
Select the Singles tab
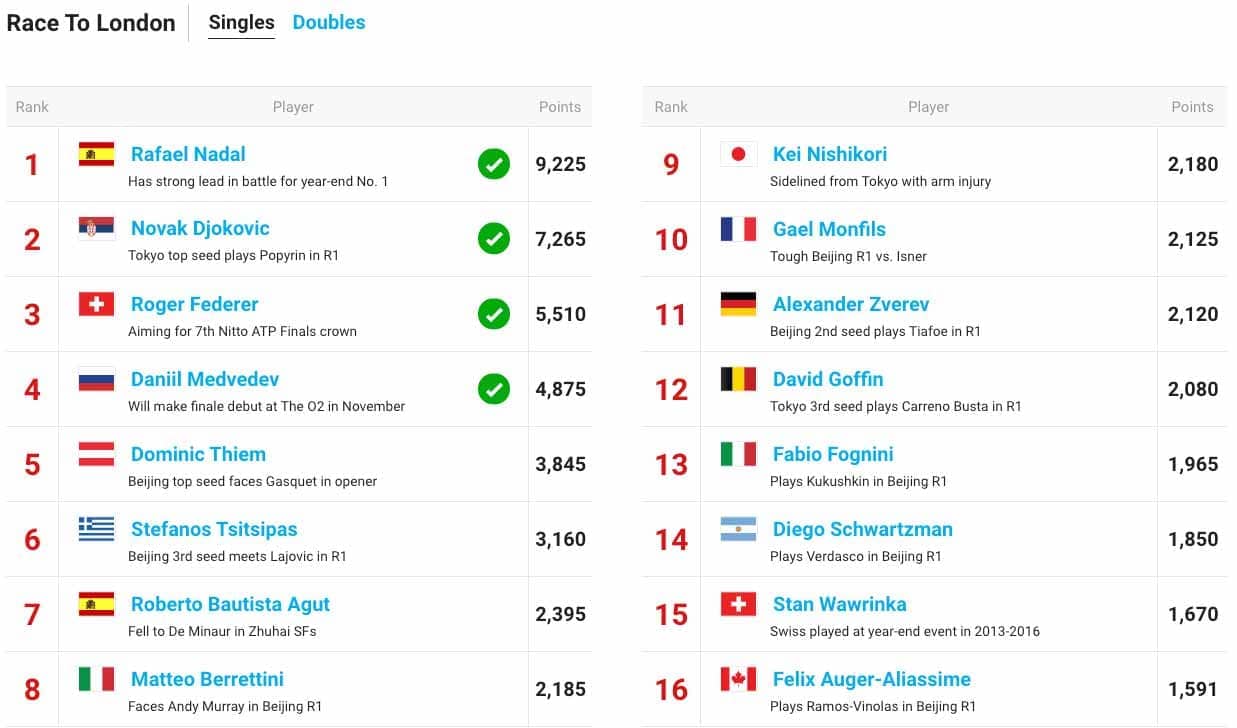click(x=241, y=22)
